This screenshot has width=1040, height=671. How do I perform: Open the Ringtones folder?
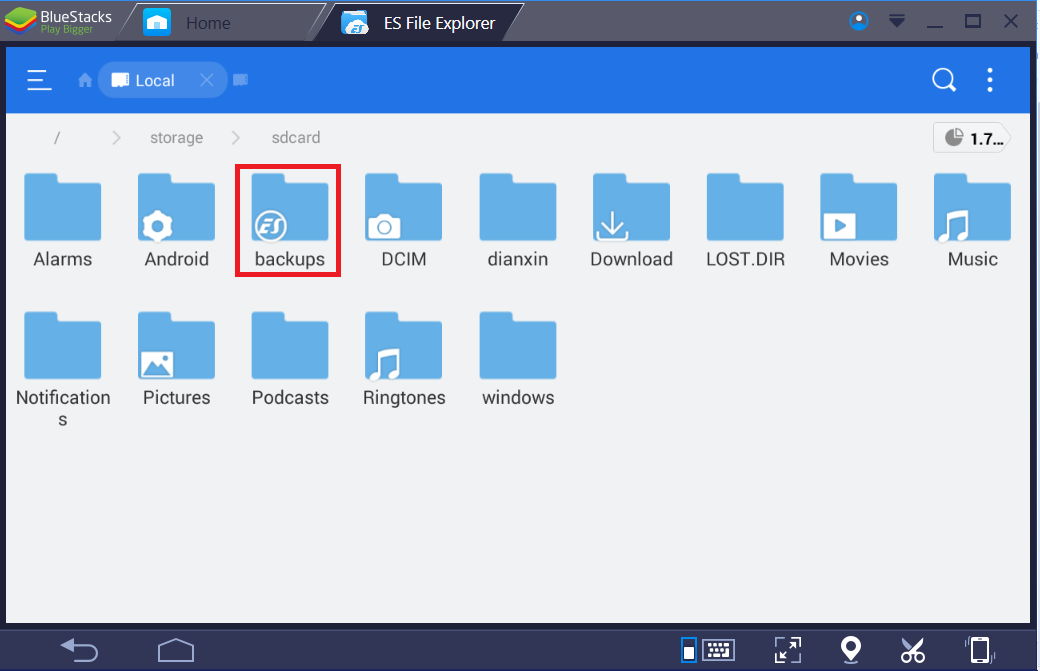pos(404,359)
